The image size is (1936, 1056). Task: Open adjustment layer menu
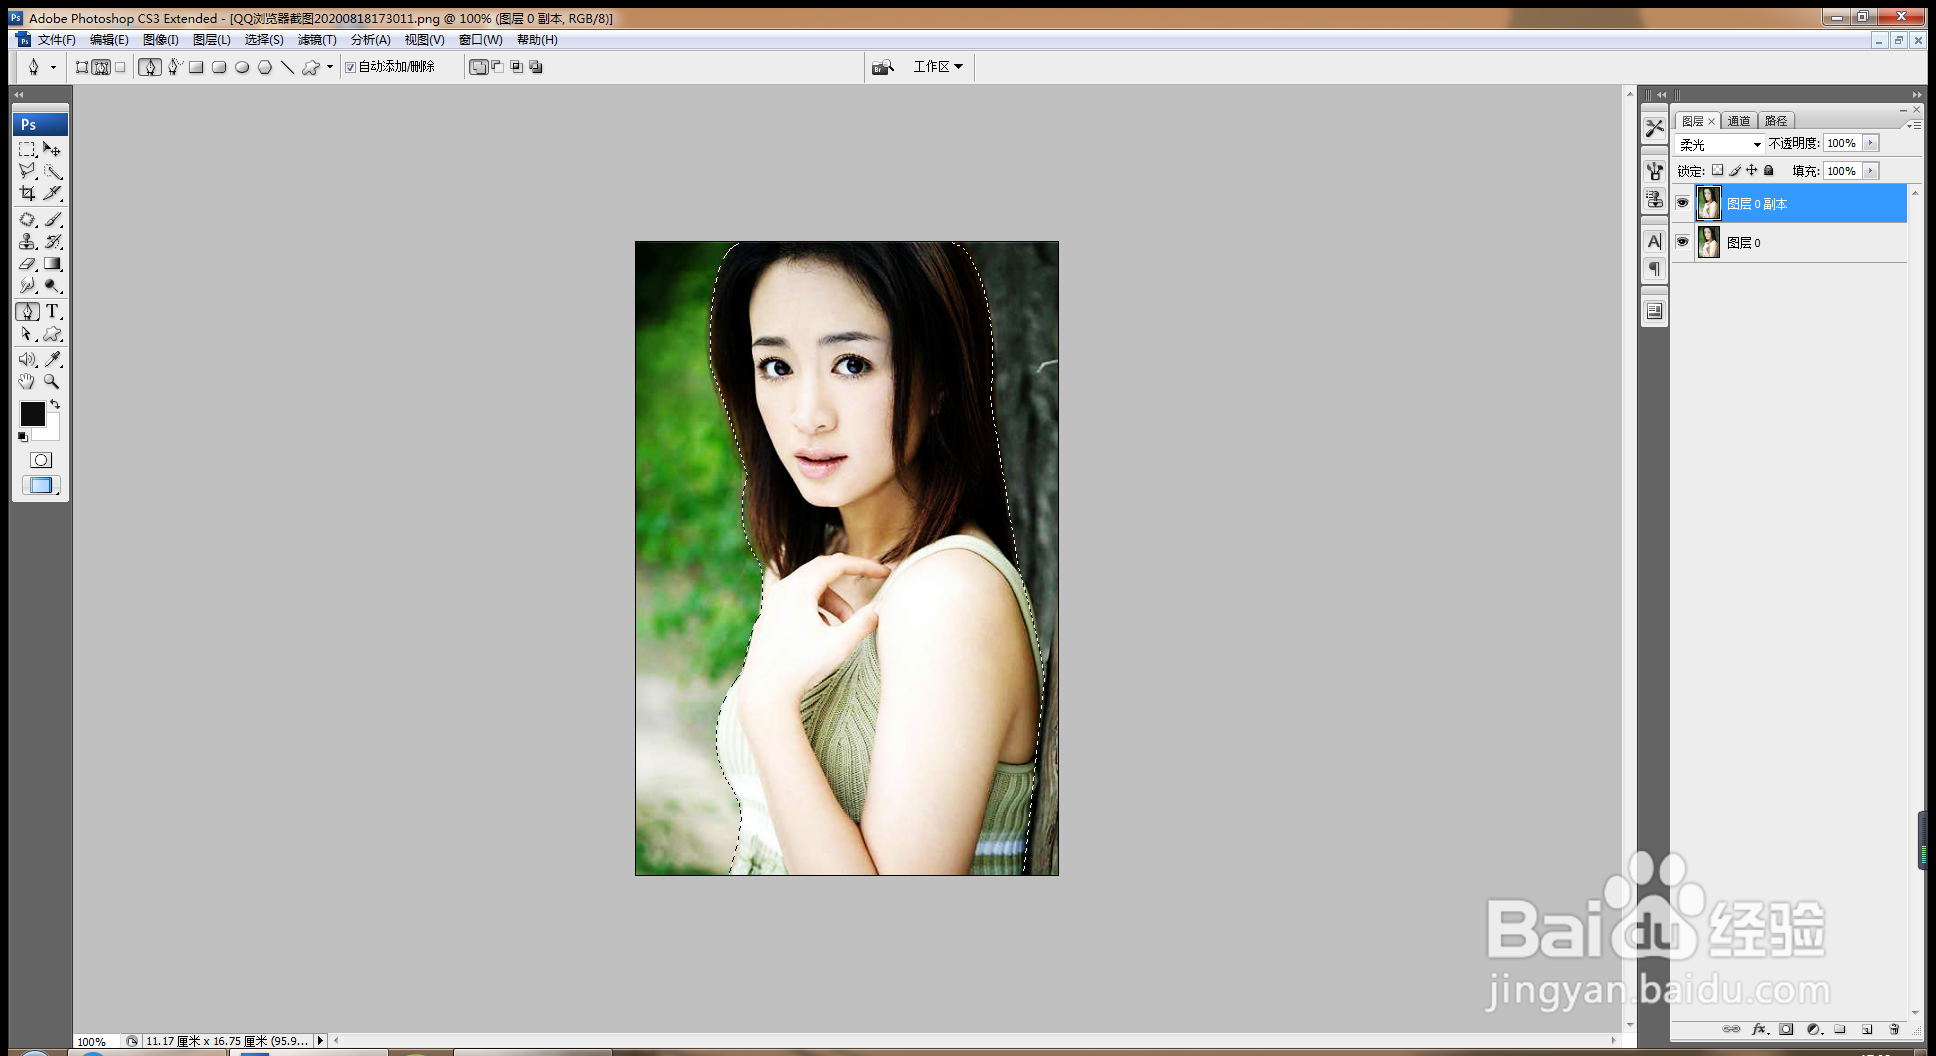point(1813,1029)
